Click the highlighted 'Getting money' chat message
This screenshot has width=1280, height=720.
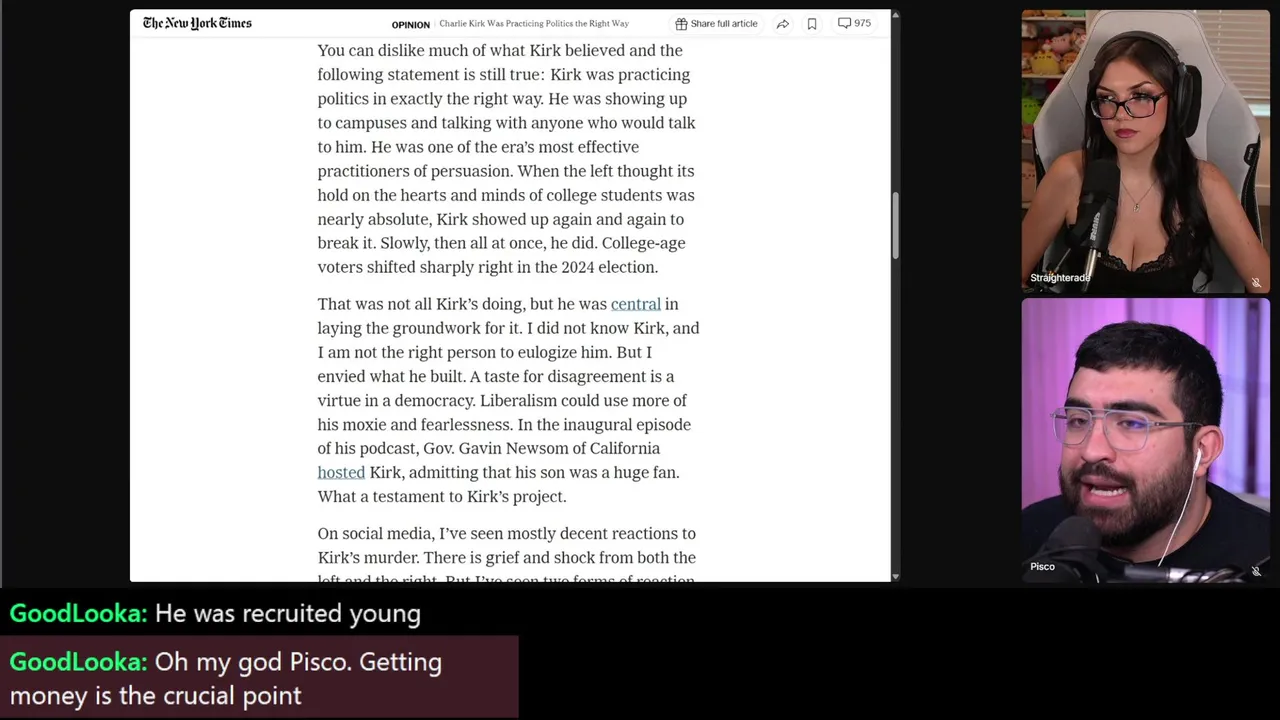[259, 678]
